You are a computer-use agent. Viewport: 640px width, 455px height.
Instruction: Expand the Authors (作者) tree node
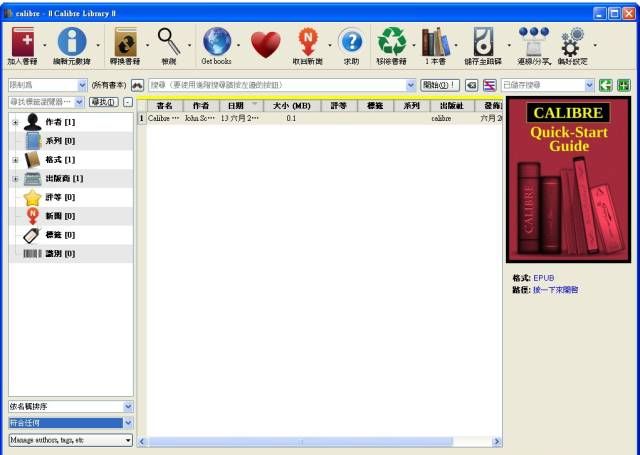point(15,122)
